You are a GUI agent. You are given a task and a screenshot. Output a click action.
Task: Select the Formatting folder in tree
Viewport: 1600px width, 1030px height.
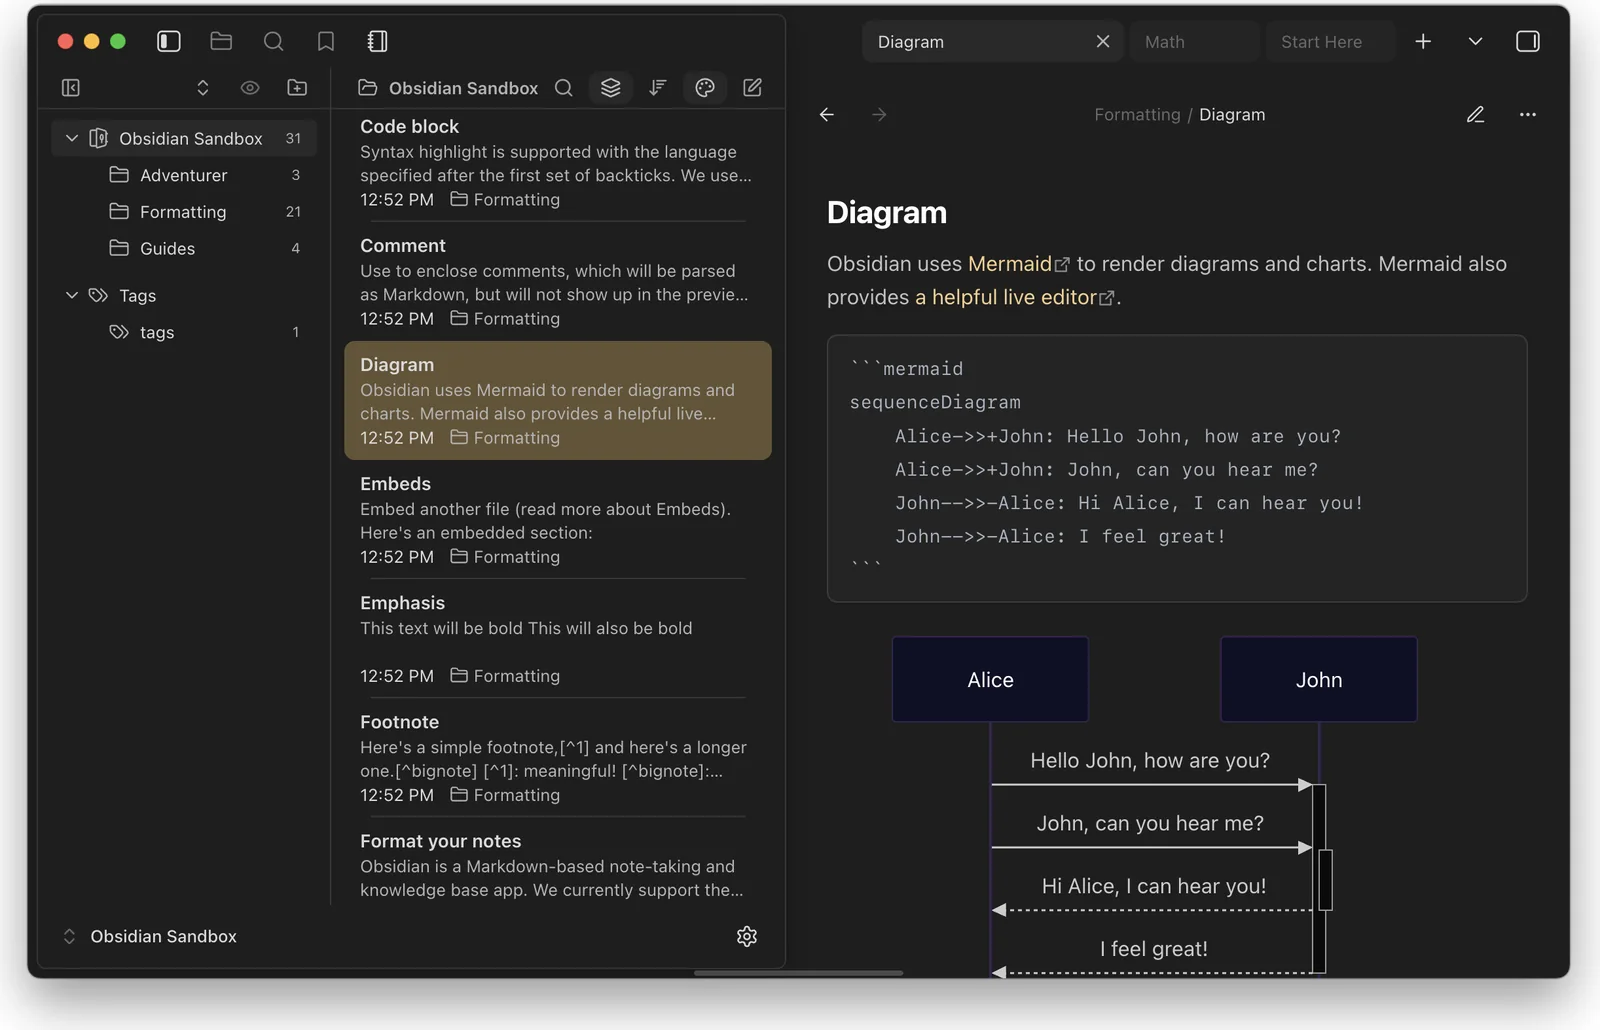pyautogui.click(x=184, y=212)
